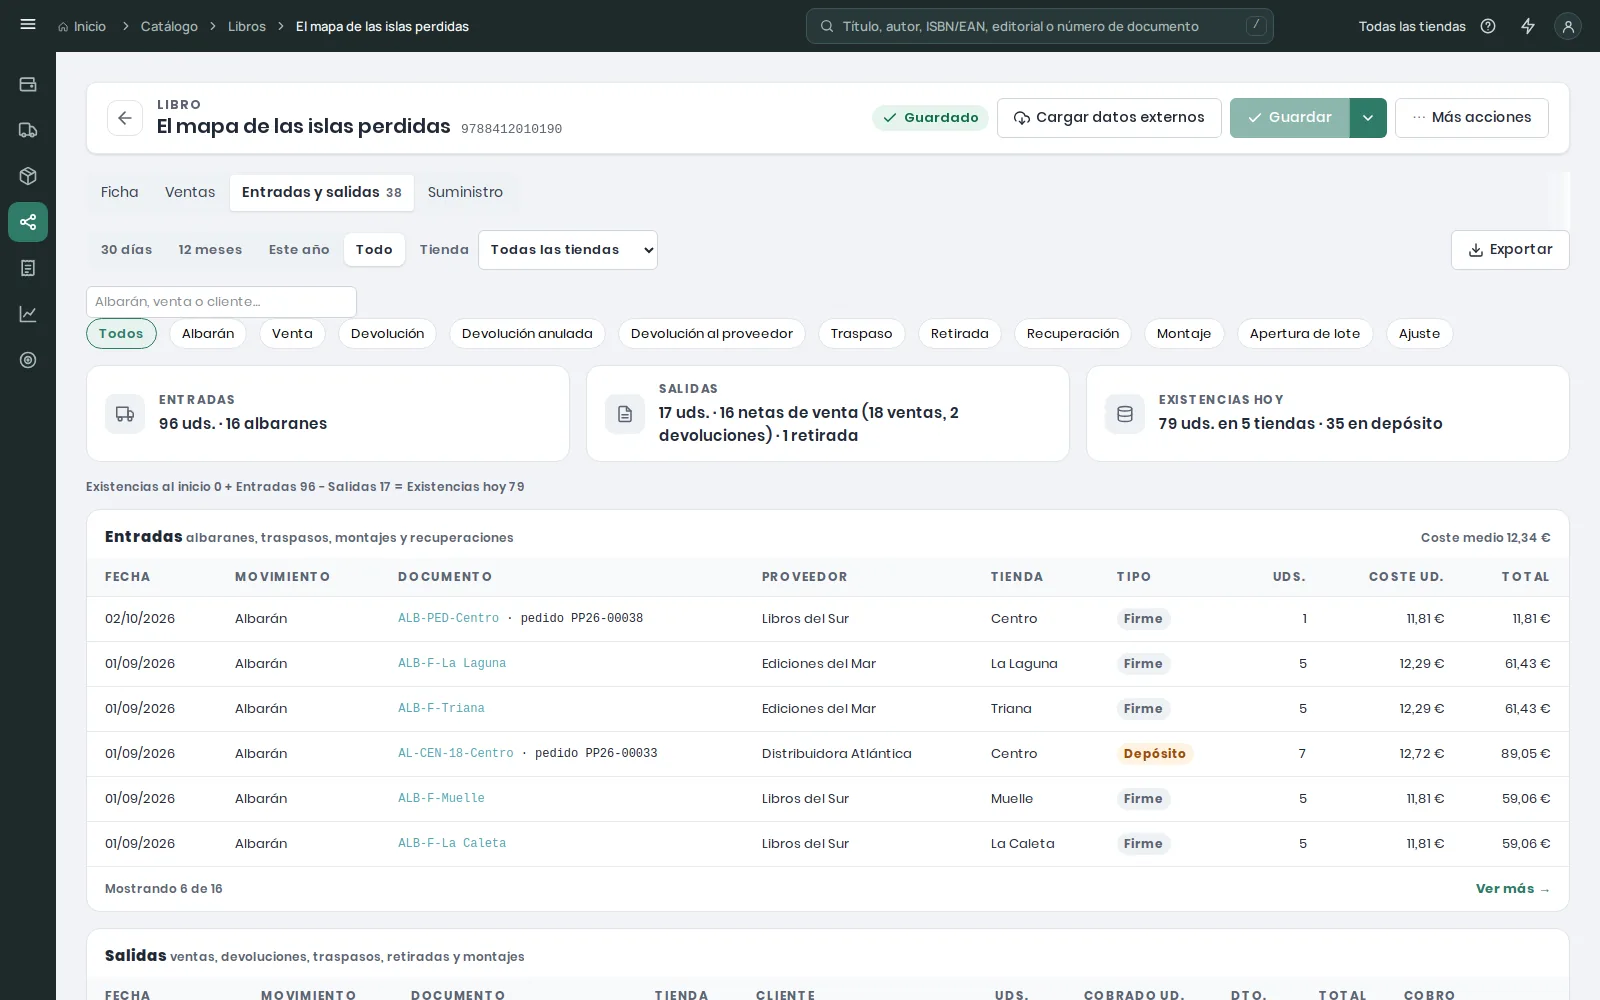This screenshot has height=1000, width=1600.
Task: Click Ver más to show more entries
Action: coord(1513,889)
